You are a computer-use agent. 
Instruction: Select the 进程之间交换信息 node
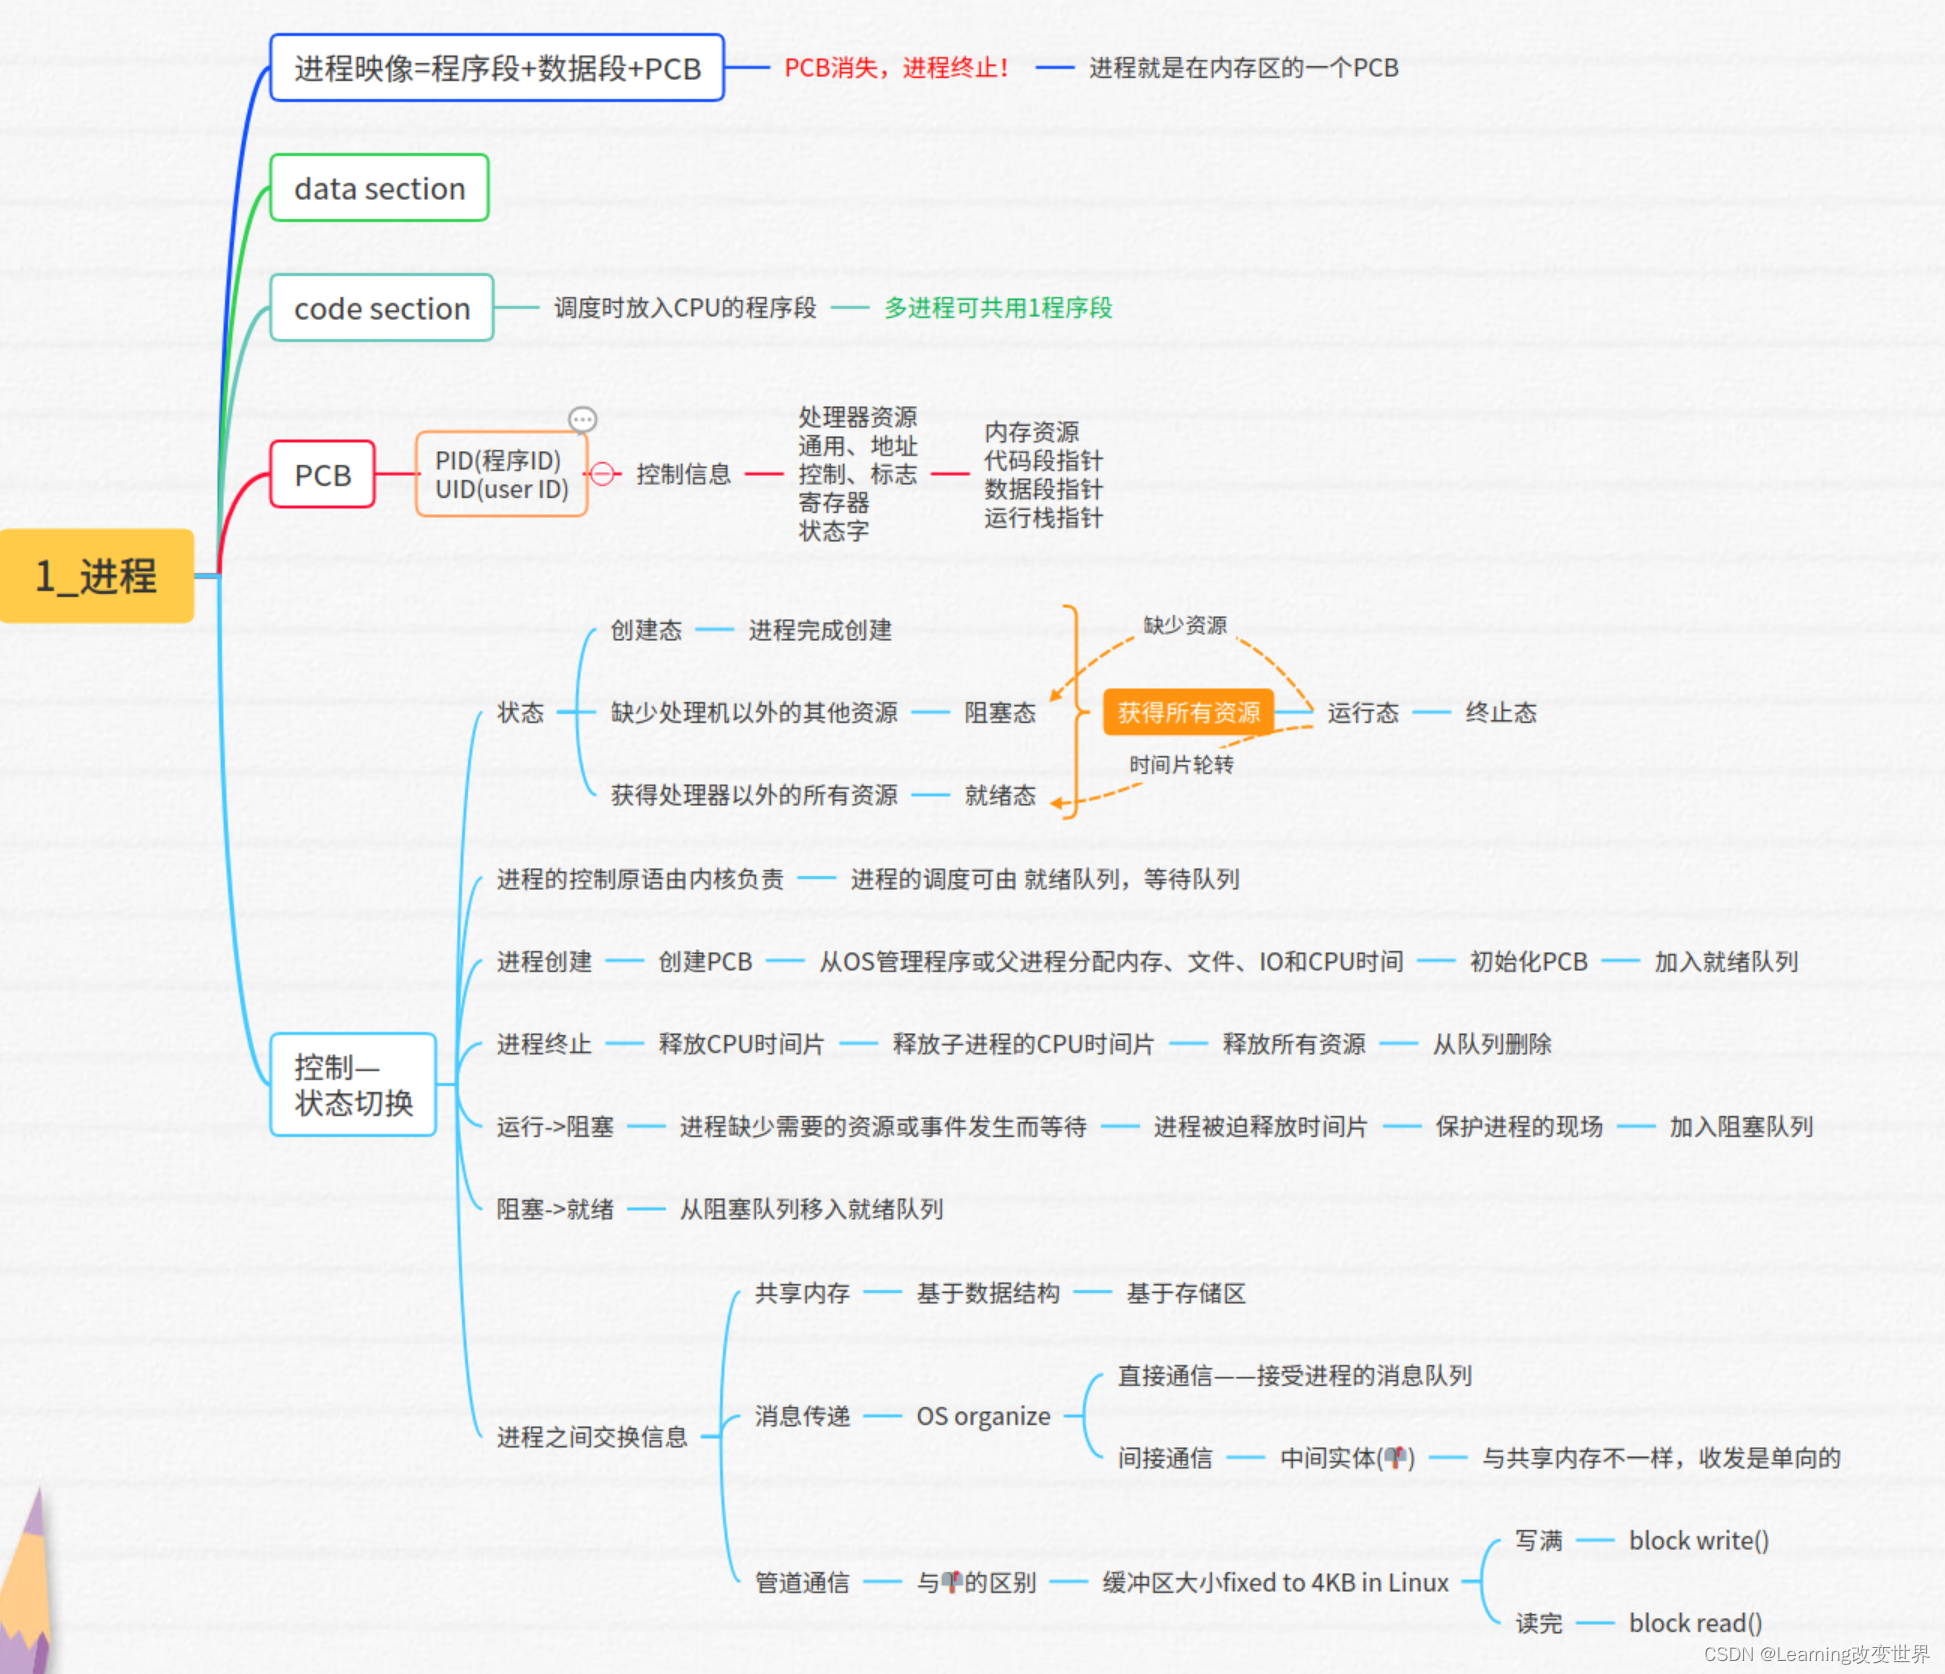point(592,1437)
